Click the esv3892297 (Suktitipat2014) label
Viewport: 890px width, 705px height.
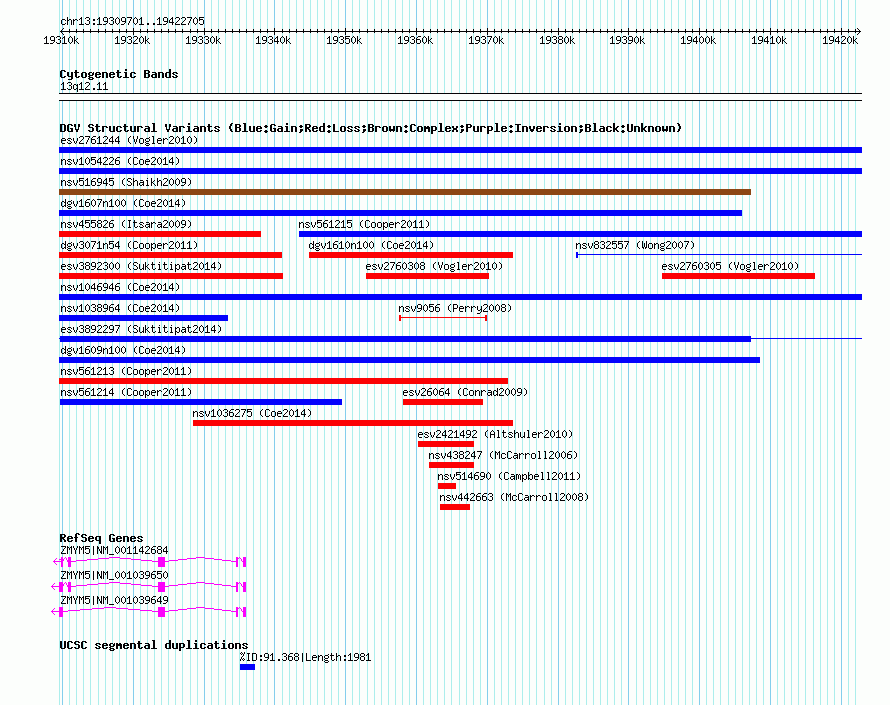[141, 329]
